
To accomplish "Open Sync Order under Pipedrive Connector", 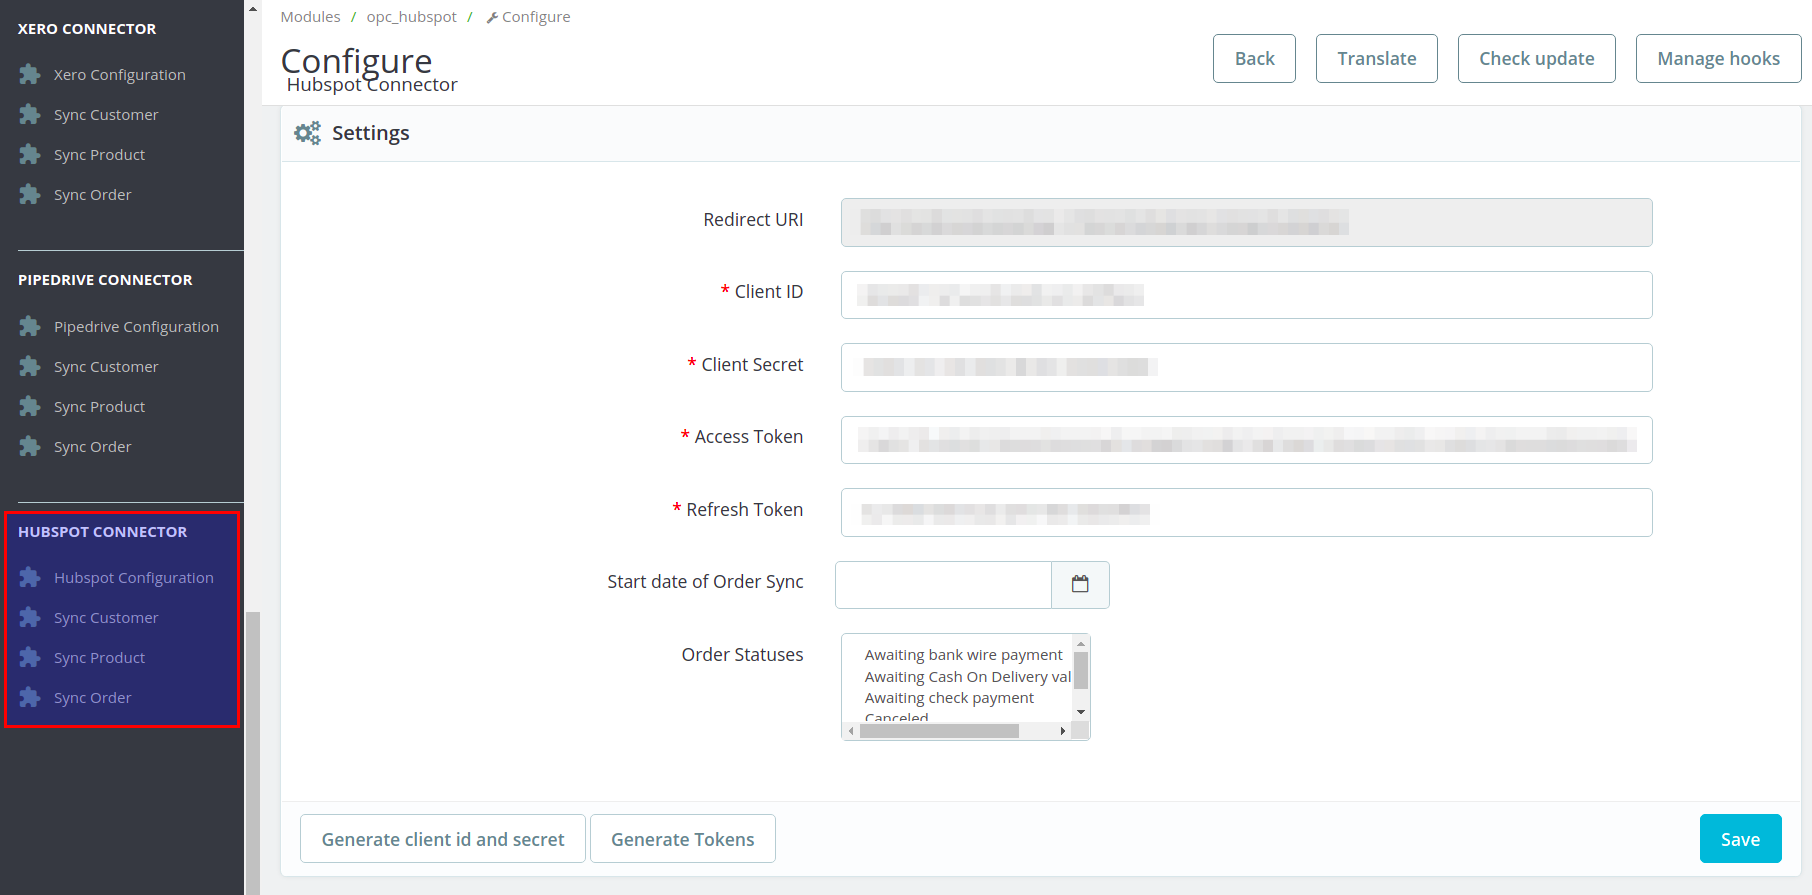I will point(92,447).
